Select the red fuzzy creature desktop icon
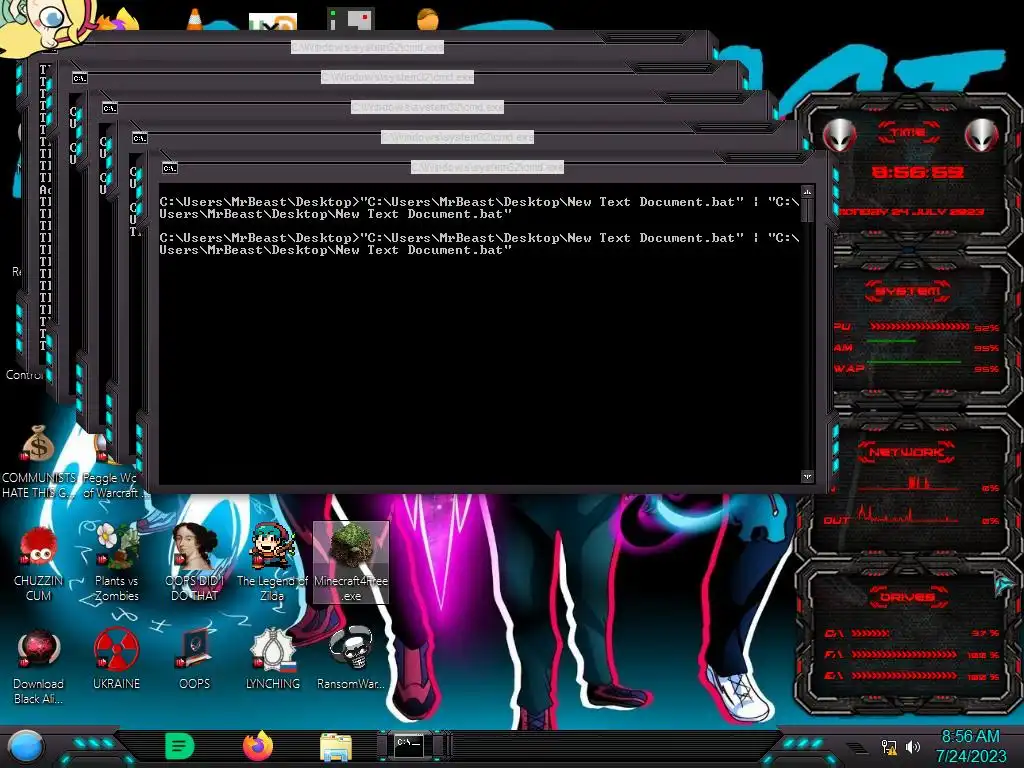Viewport: 1024px width, 768px height. point(38,562)
